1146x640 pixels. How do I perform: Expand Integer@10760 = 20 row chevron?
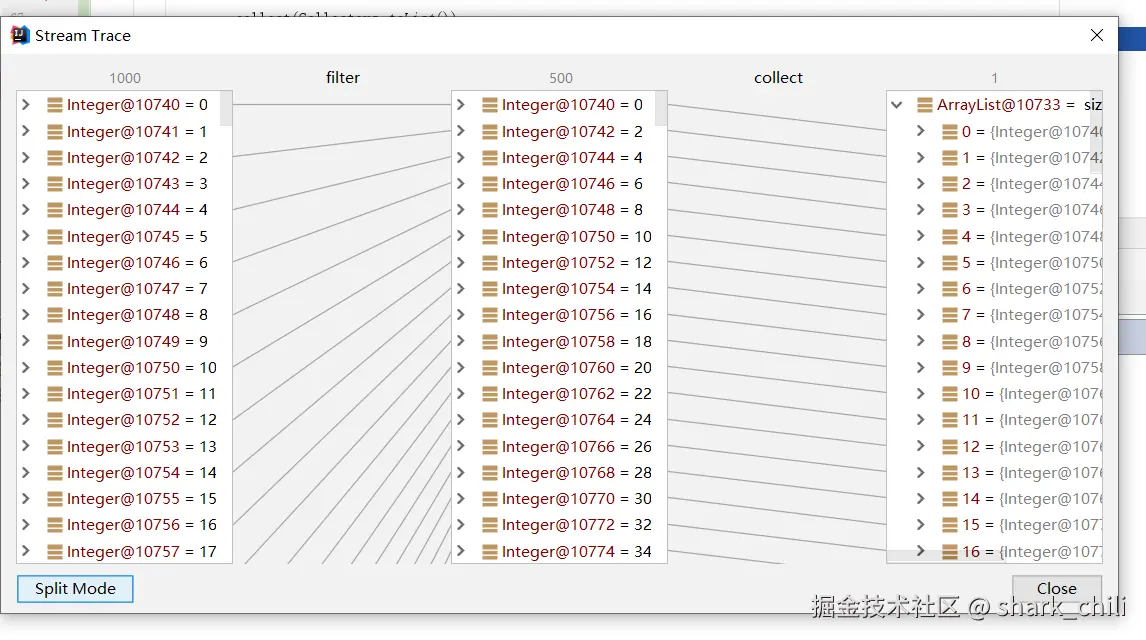(x=460, y=367)
